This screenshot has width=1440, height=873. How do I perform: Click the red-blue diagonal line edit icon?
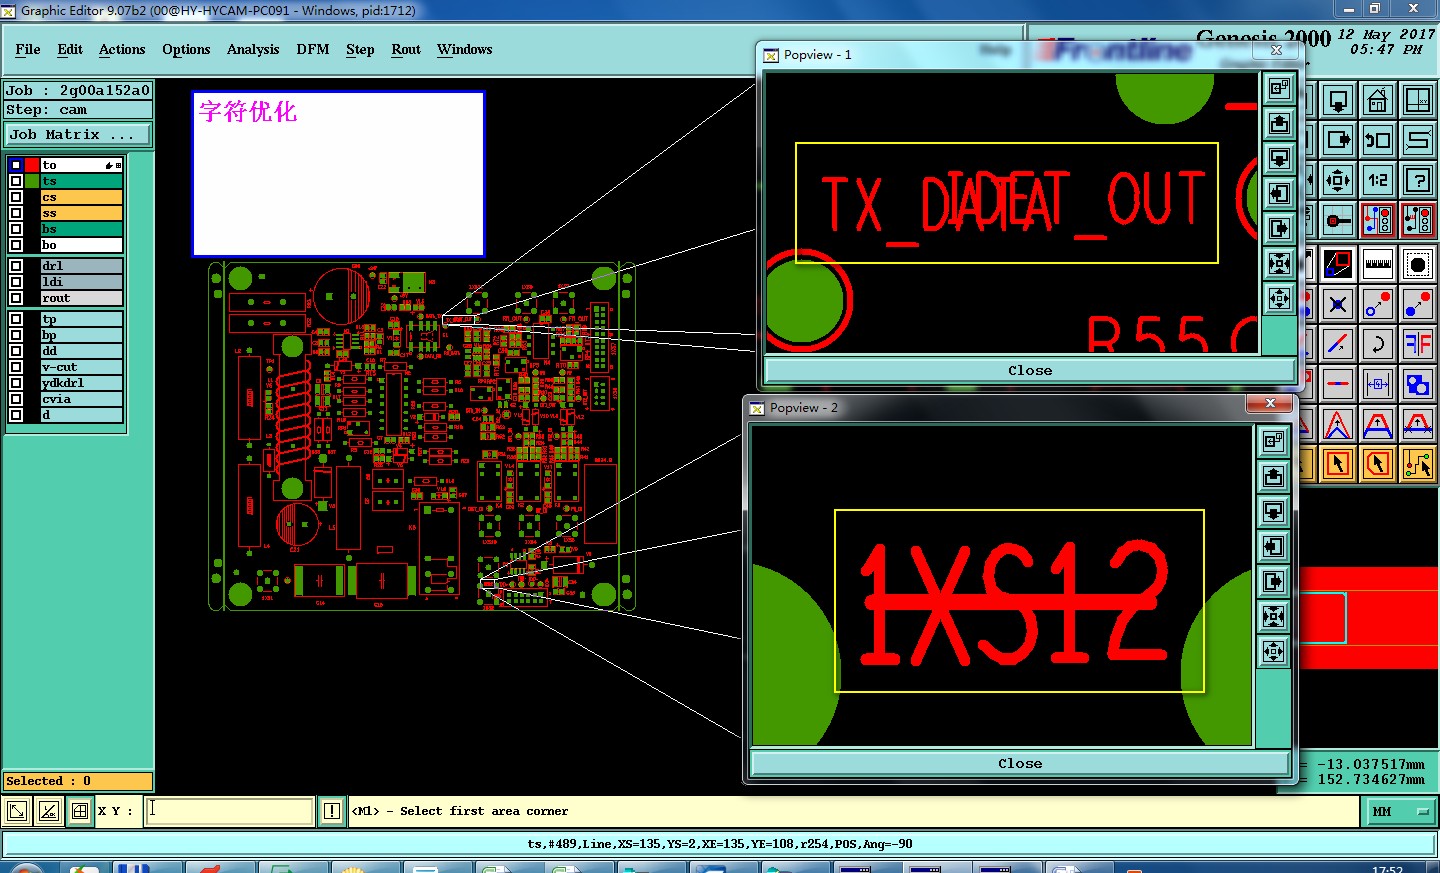[1338, 344]
